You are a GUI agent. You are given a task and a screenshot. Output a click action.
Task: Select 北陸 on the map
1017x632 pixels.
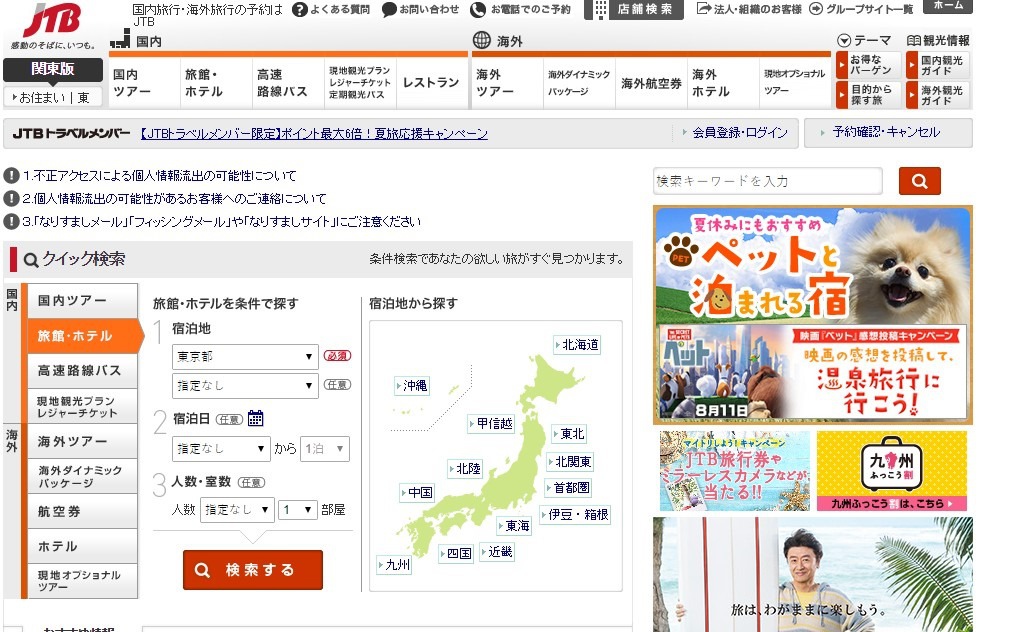[x=464, y=468]
